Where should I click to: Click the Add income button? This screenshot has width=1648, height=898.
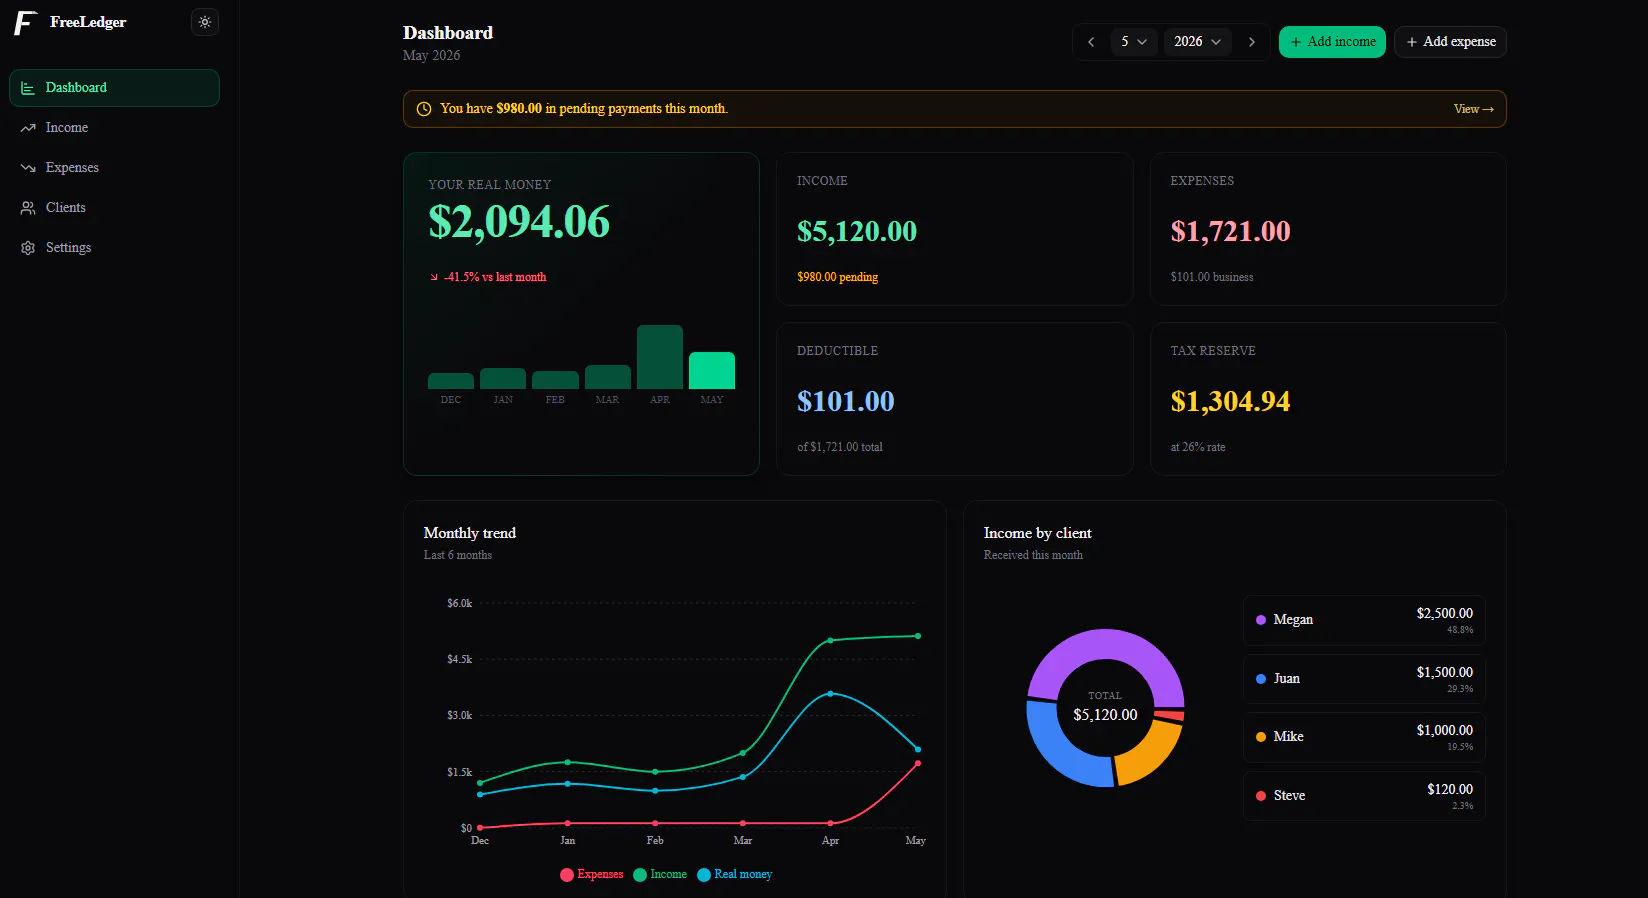pyautogui.click(x=1332, y=42)
